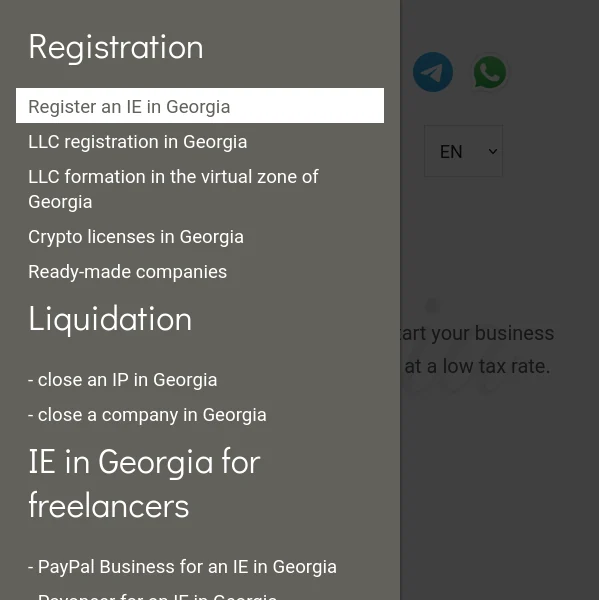Expand the EN language dropdown
599x600 pixels.
pos(463,151)
